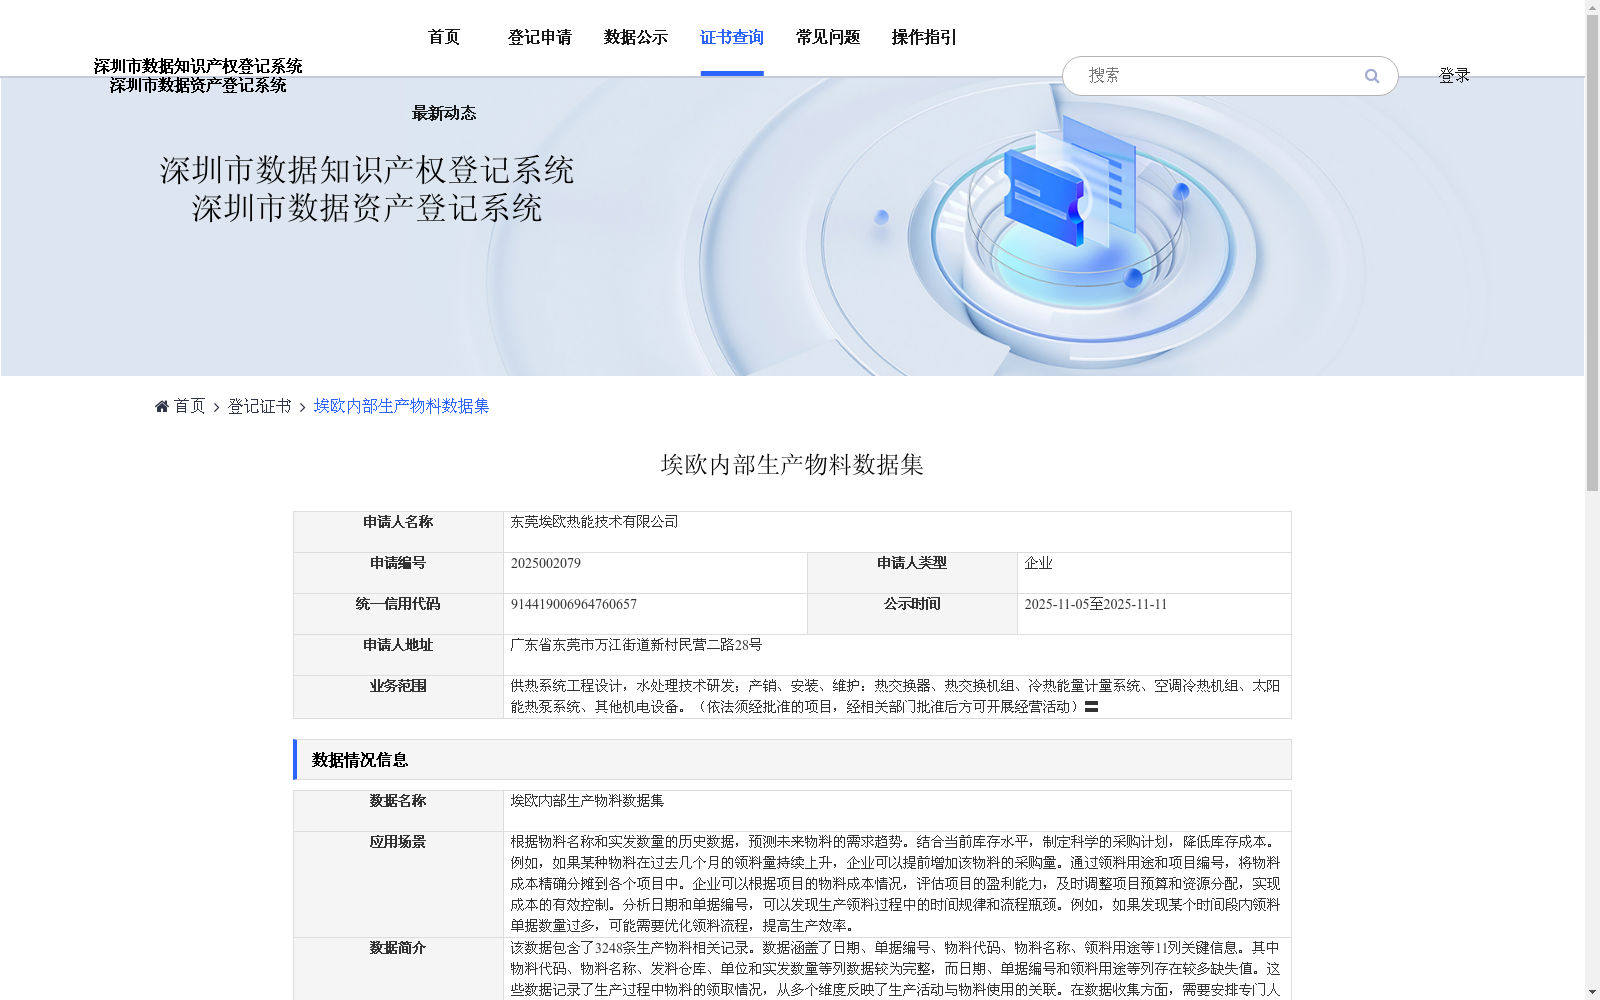Click the 数据简介 description paragraph
This screenshot has width=1600, height=1000.
(895, 969)
